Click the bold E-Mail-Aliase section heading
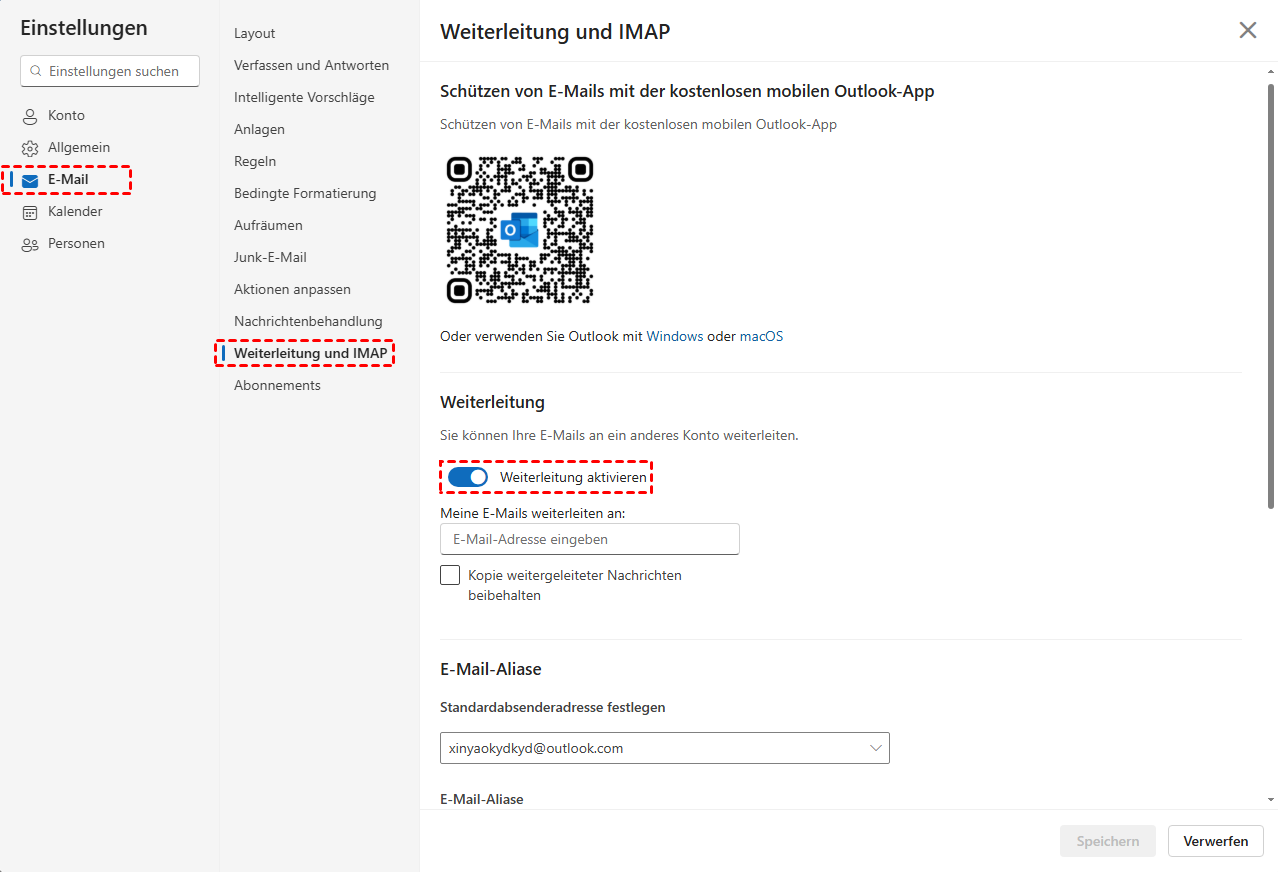The width and height of the screenshot is (1278, 872). click(x=491, y=669)
